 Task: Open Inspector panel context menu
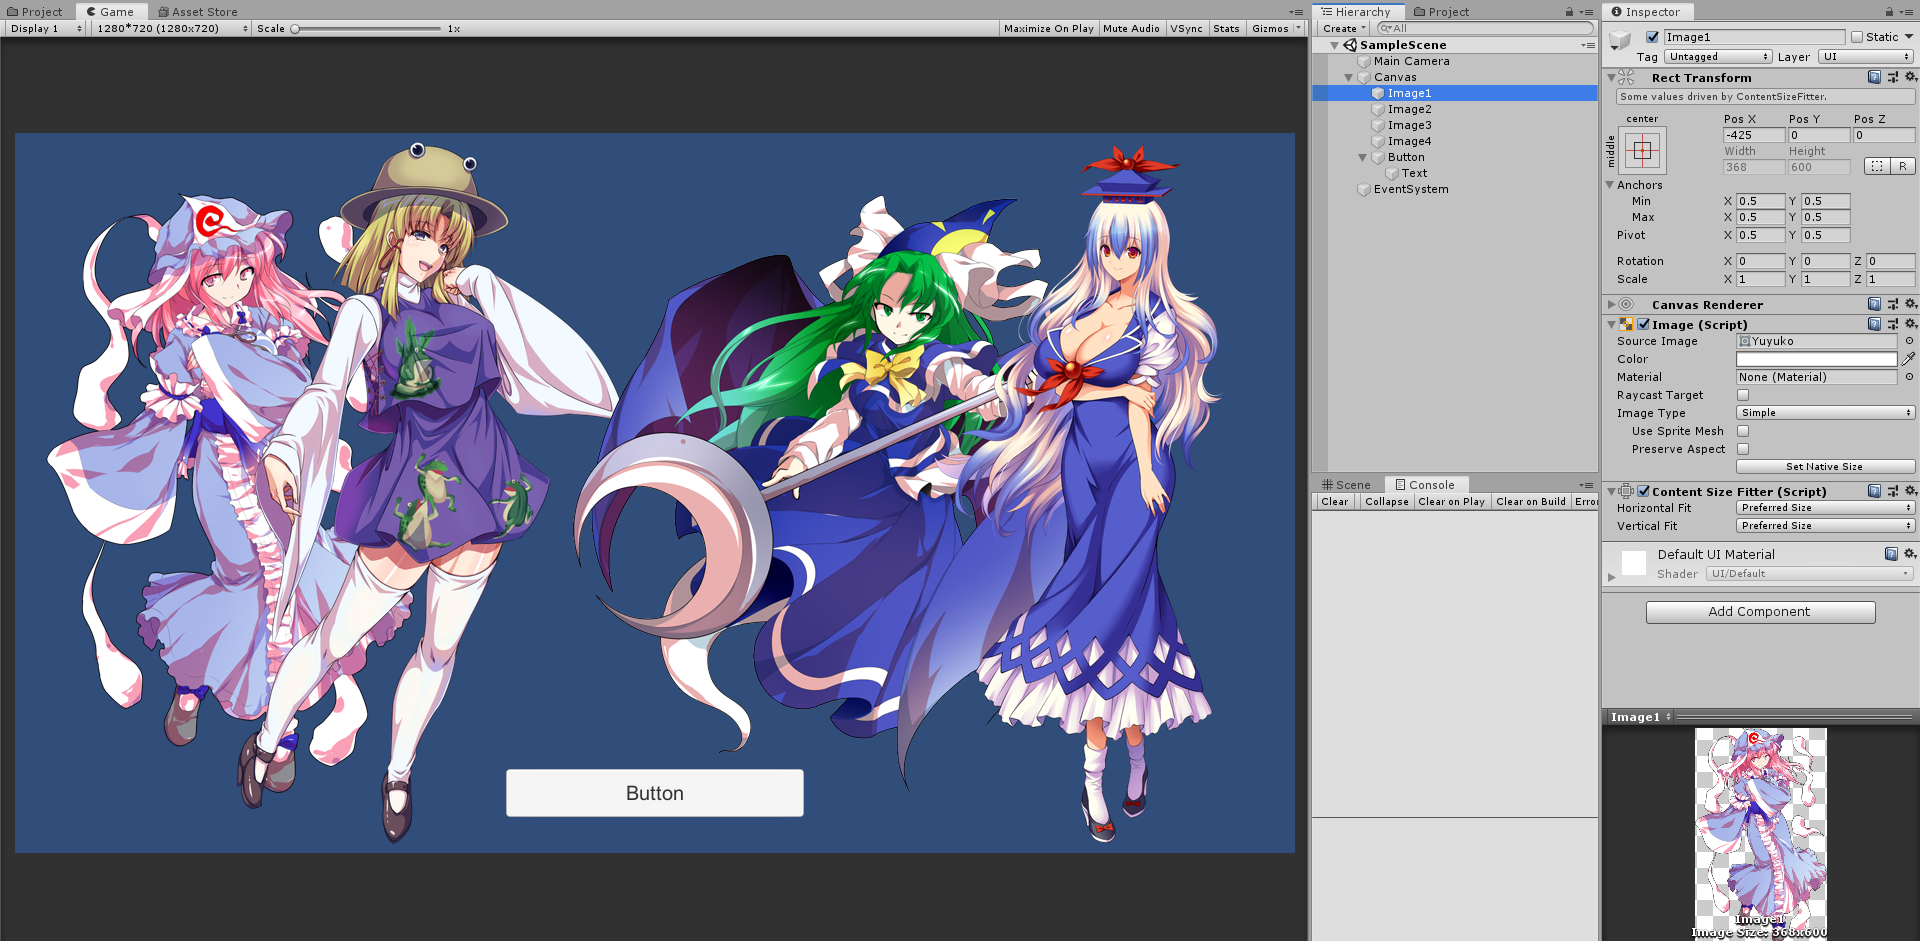(x=1907, y=12)
